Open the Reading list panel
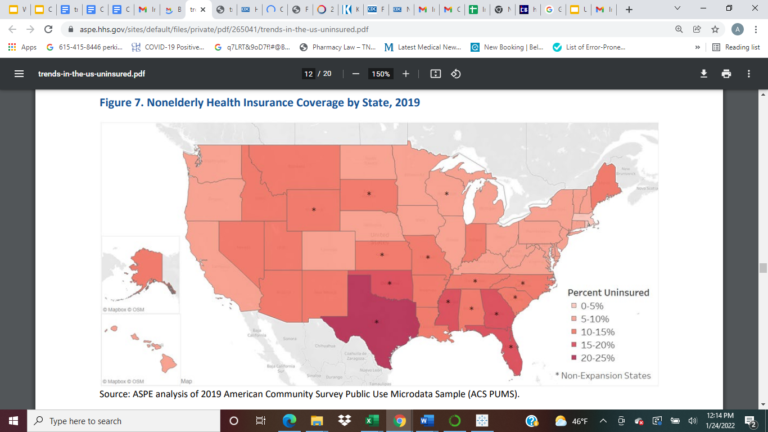Image resolution: width=768 pixels, height=432 pixels. point(735,47)
